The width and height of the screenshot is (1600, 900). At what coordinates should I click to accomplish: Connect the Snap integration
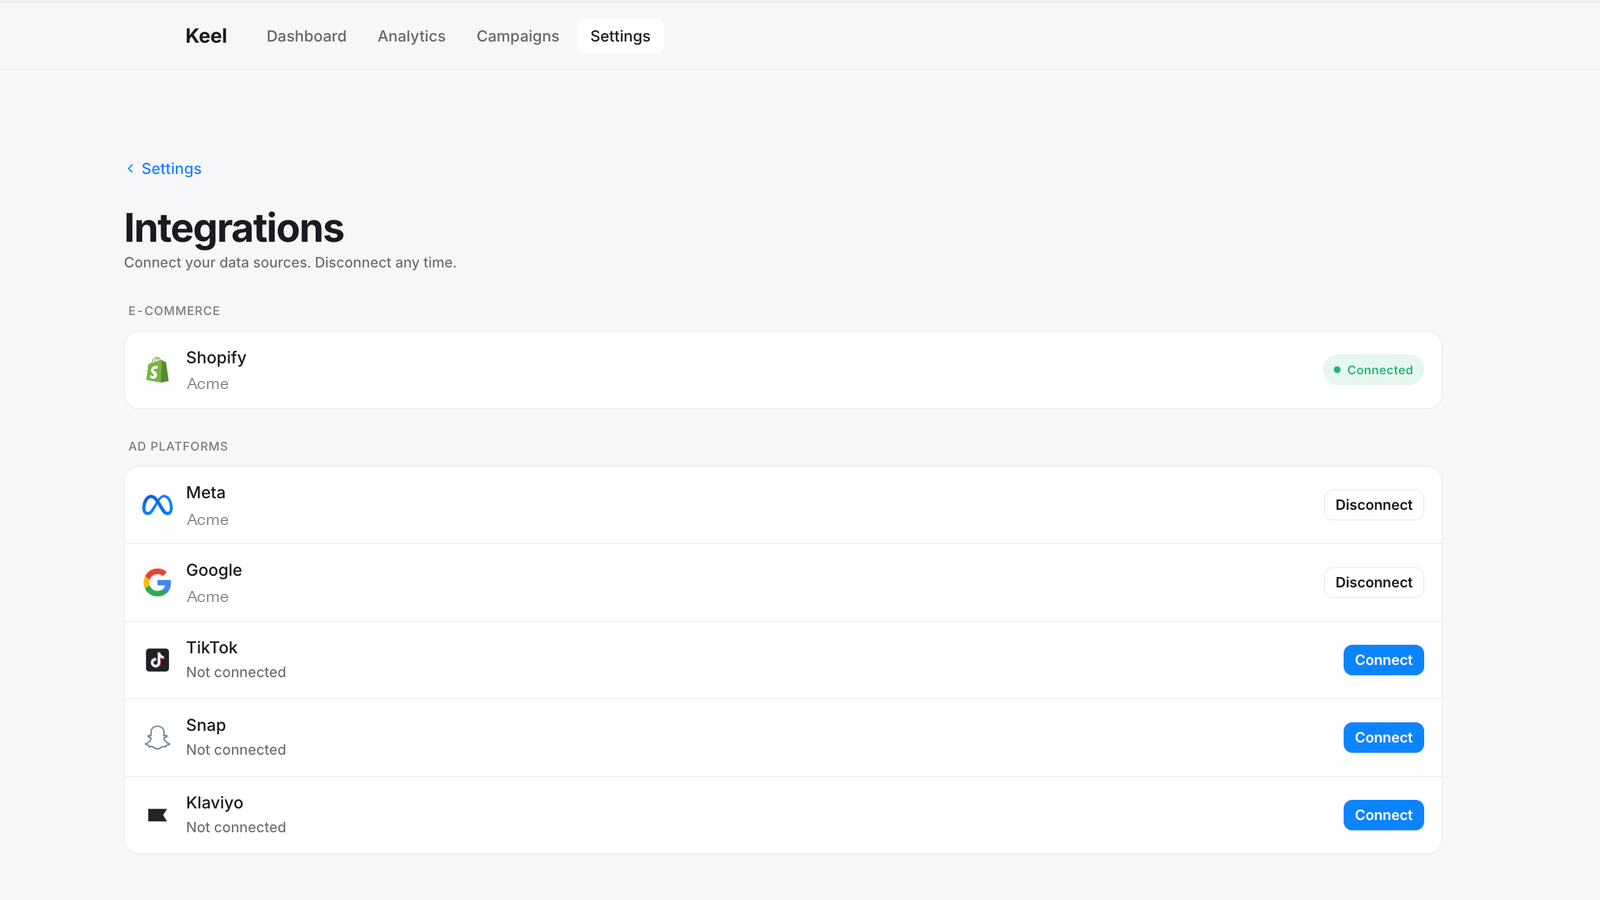[1383, 738]
